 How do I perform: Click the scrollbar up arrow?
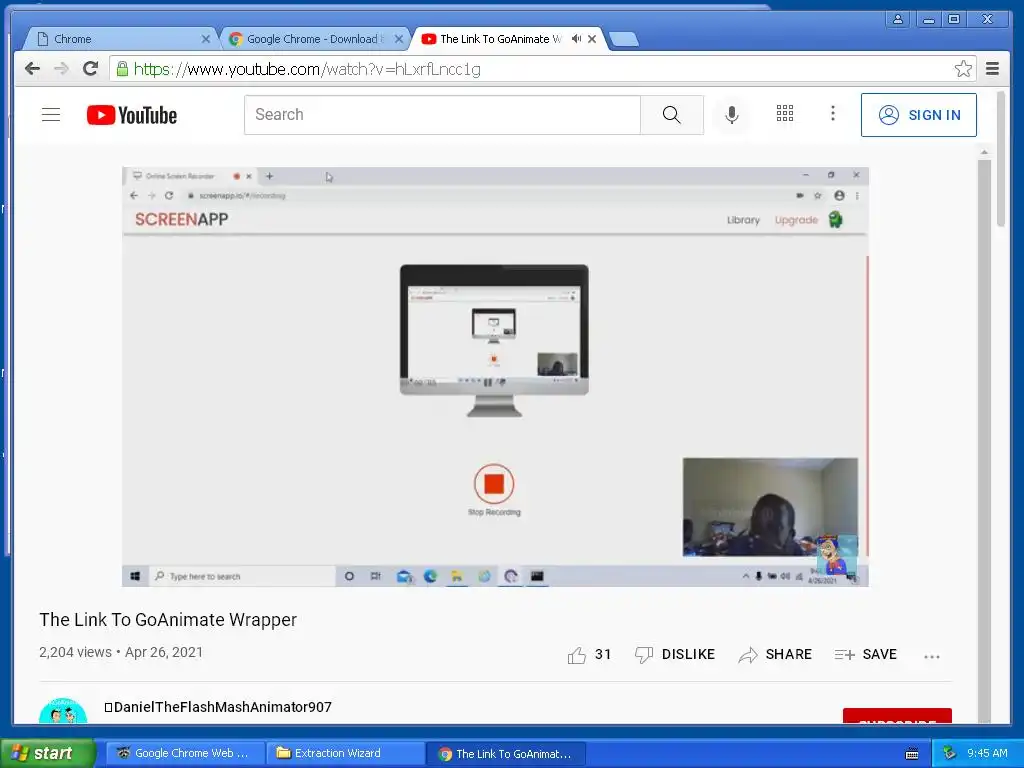pos(984,152)
